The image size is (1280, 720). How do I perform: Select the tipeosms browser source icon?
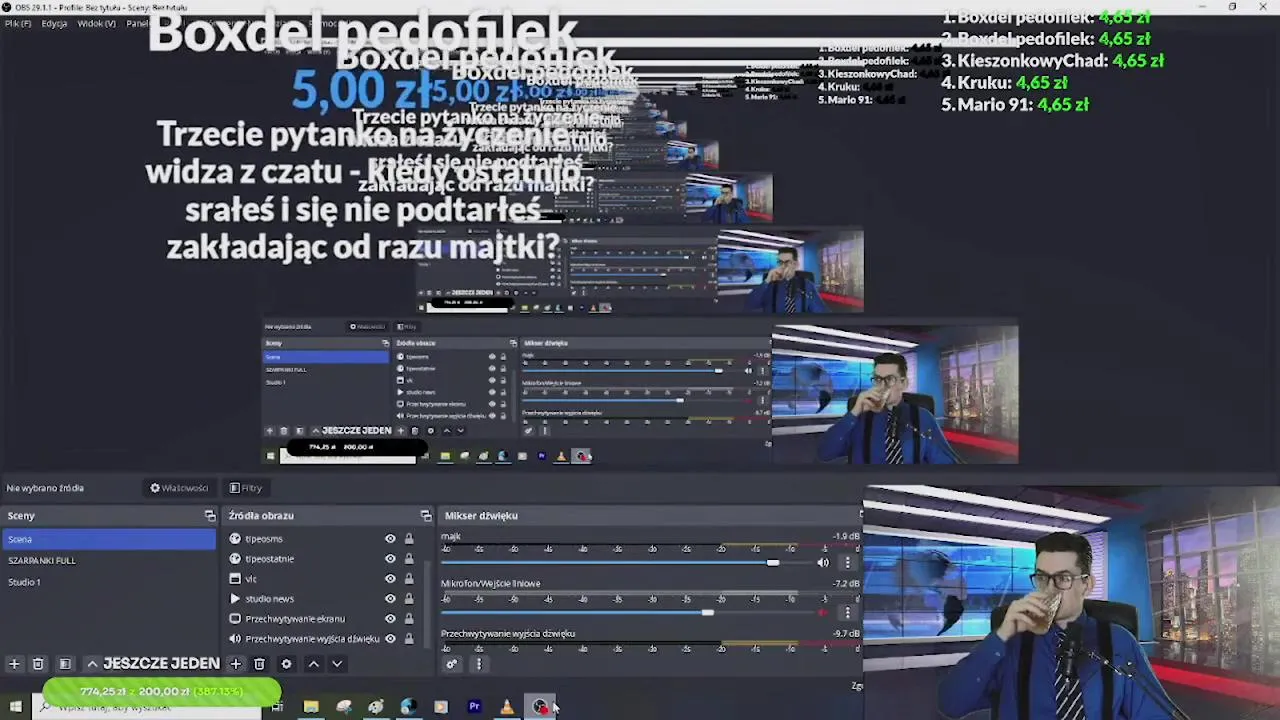click(235, 539)
